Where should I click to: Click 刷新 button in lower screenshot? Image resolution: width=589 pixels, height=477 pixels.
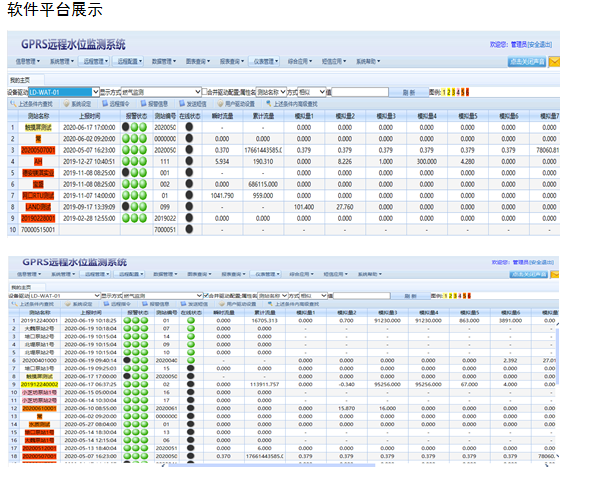[410, 296]
